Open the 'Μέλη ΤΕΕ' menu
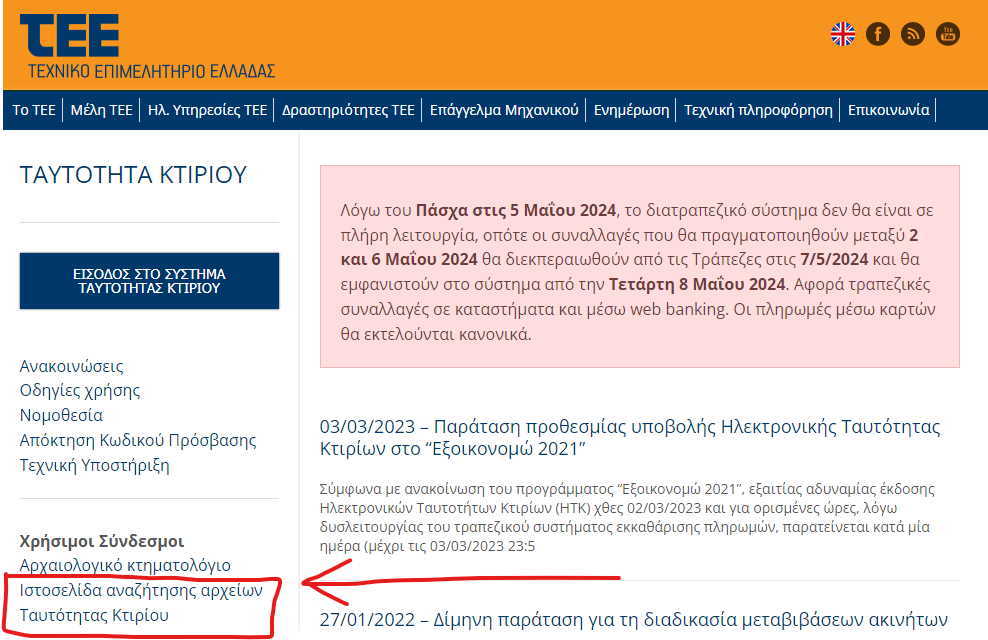 [x=101, y=110]
